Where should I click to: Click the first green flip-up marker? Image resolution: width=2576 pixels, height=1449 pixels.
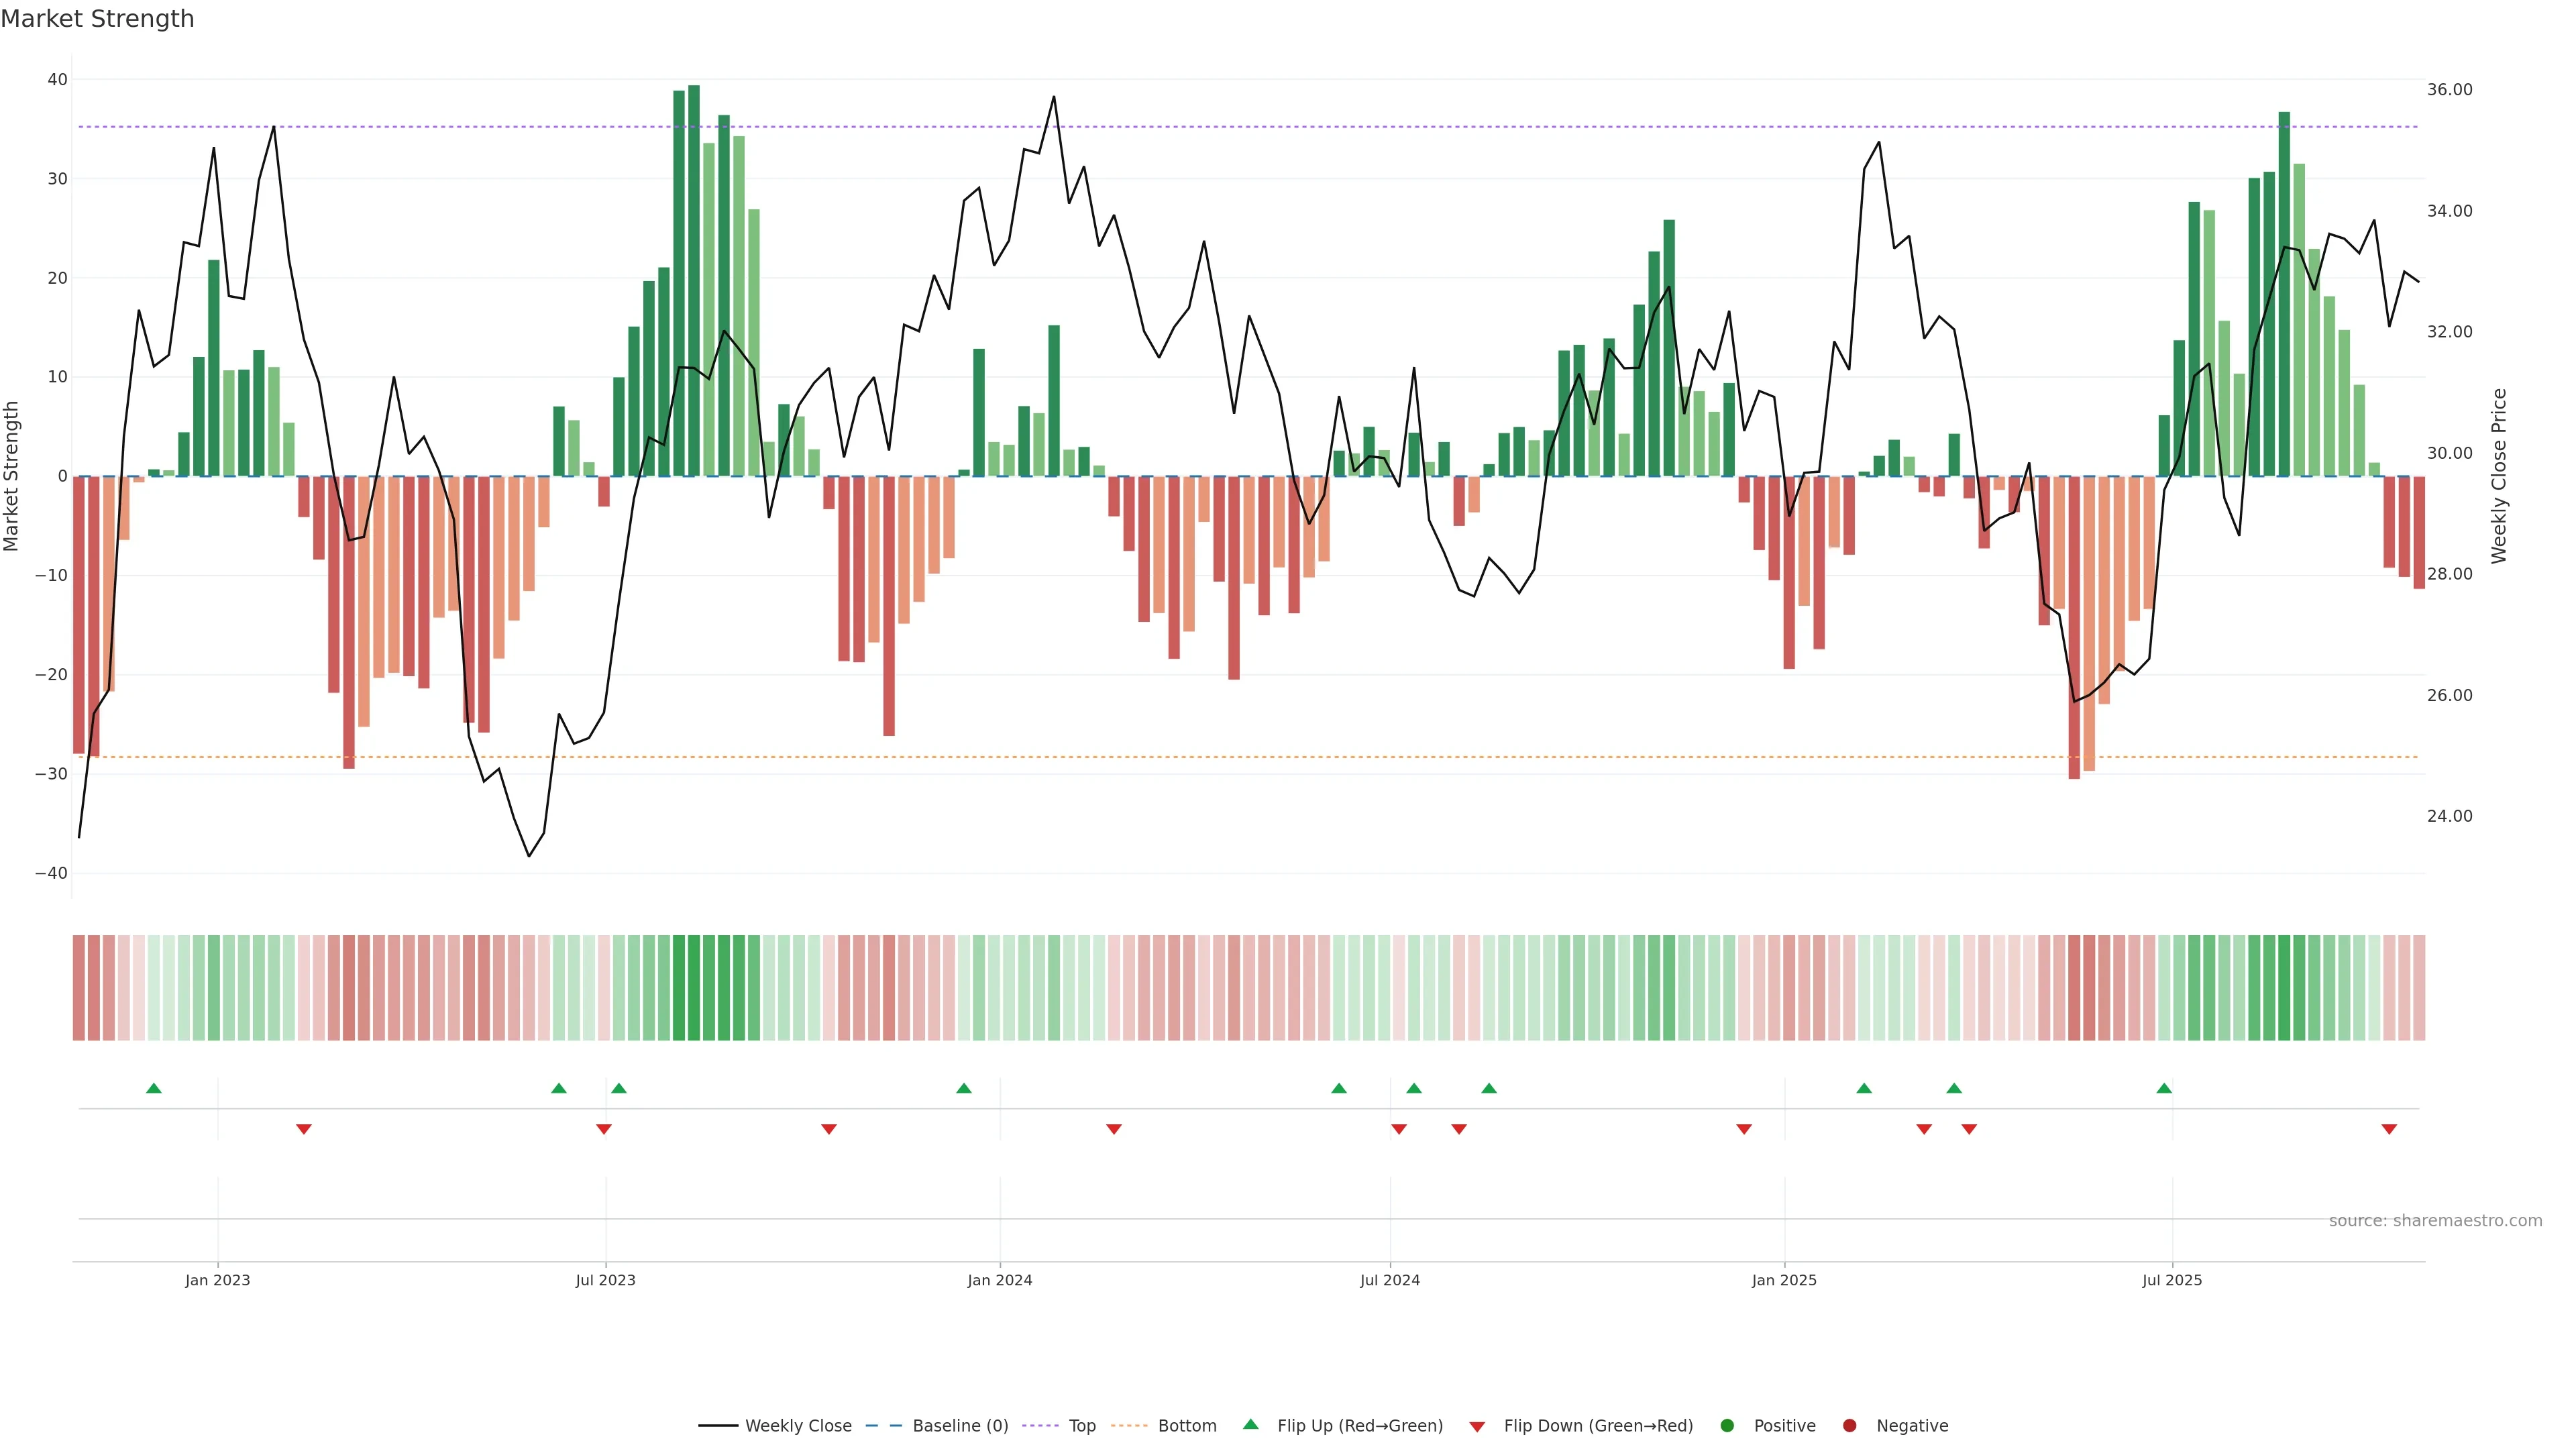click(x=154, y=1088)
